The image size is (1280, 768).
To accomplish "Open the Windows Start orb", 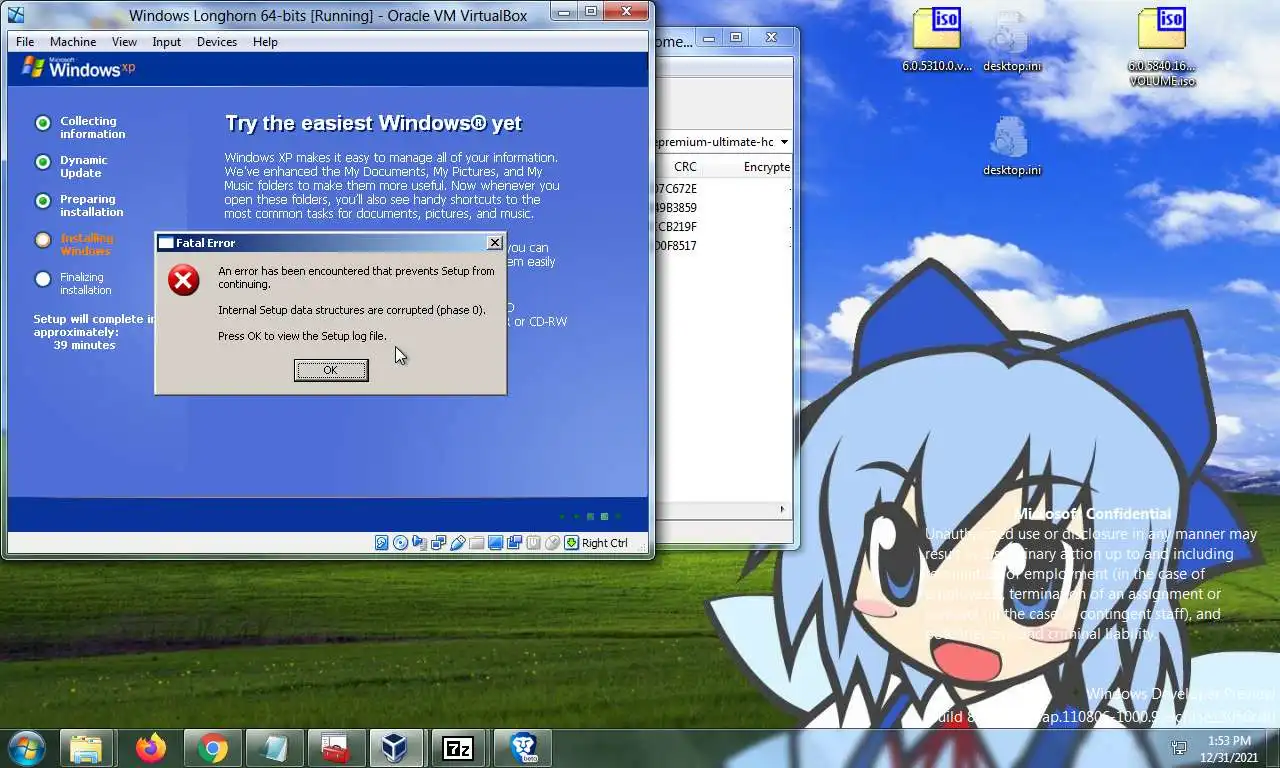I will (26, 748).
